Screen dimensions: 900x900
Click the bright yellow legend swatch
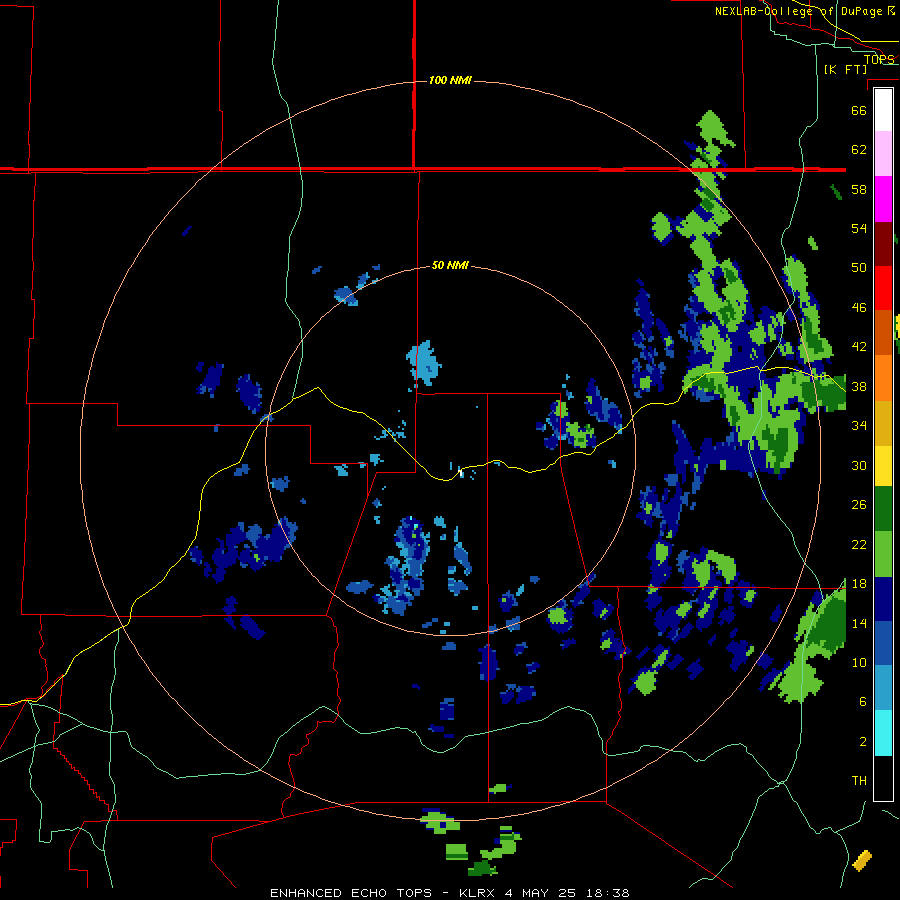883,465
